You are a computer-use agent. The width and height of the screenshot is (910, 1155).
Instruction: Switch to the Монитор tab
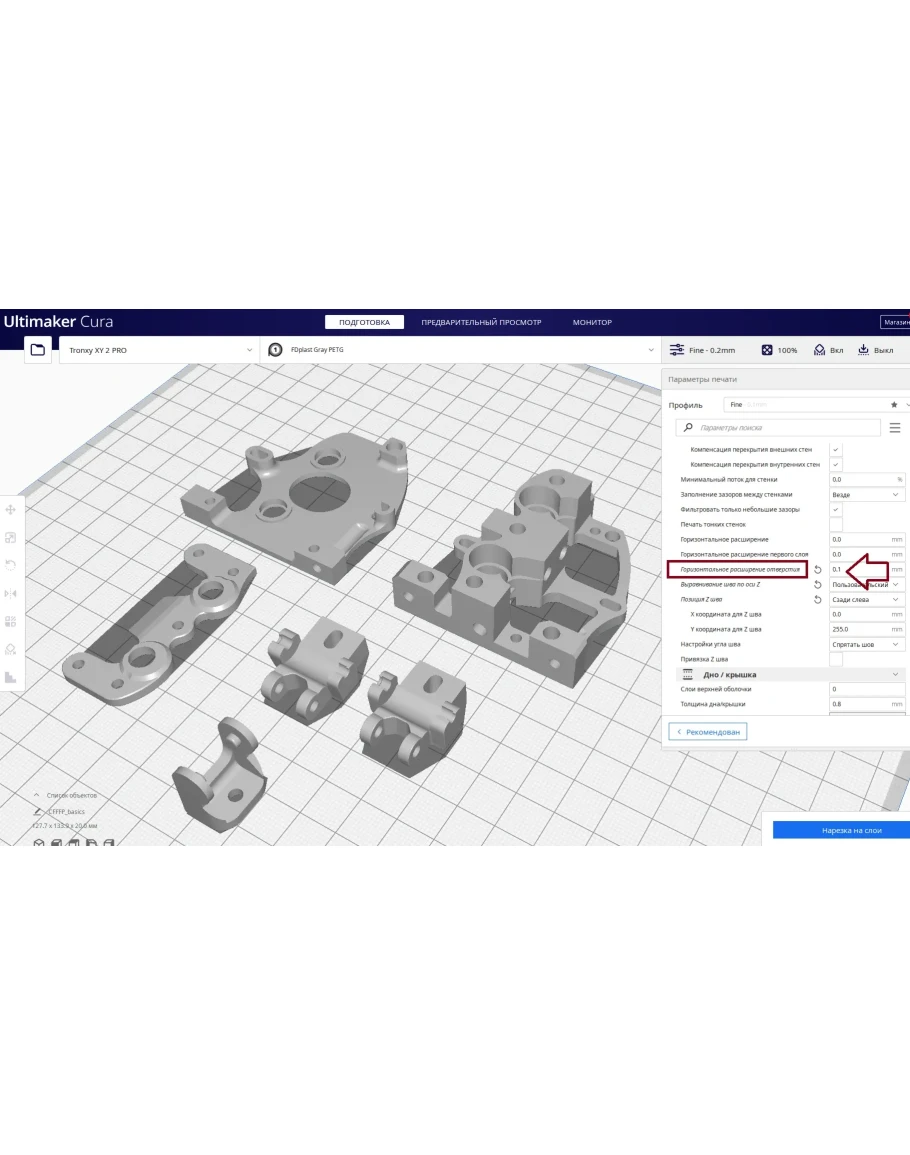click(592, 323)
